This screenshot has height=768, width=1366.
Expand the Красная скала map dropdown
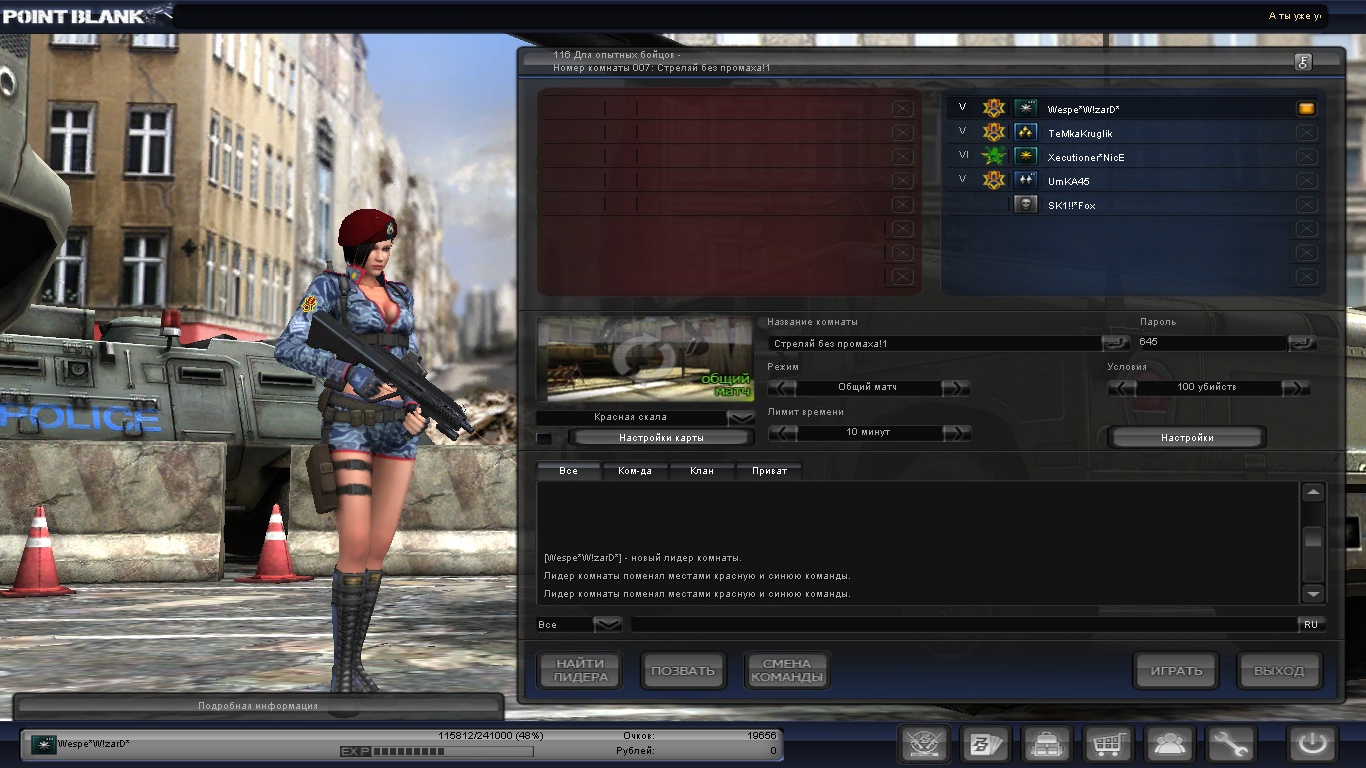[741, 417]
